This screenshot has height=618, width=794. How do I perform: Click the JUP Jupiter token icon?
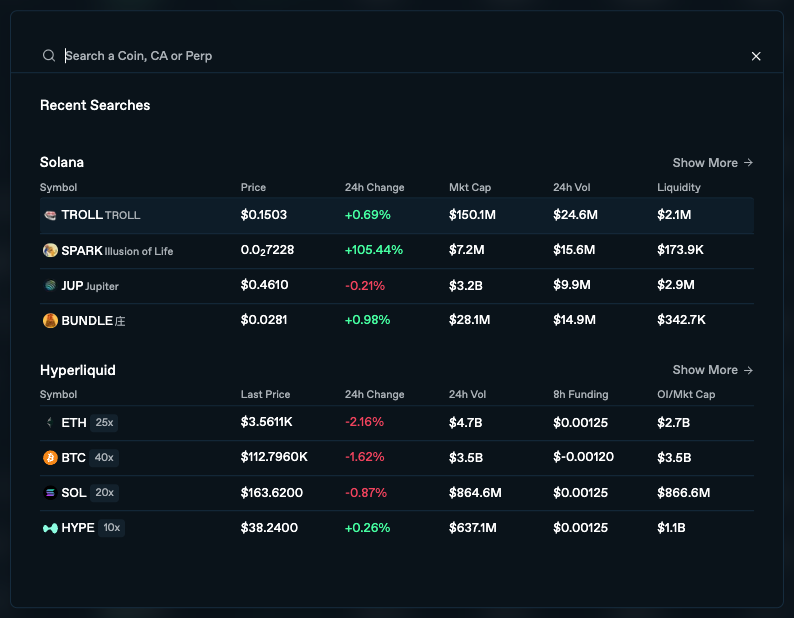(50, 285)
